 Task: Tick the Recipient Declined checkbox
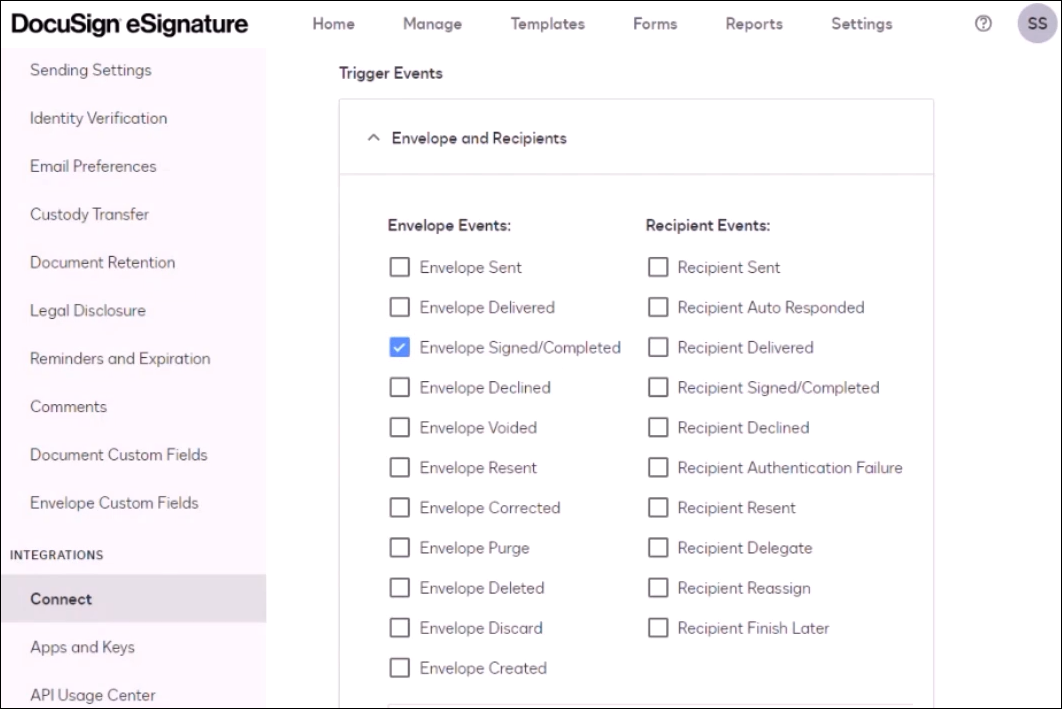point(658,427)
